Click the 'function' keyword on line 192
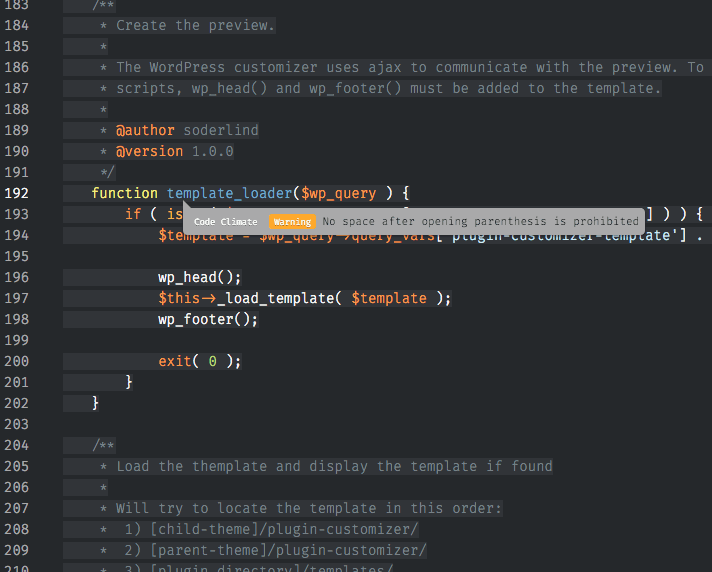The height and width of the screenshot is (572, 712). tap(124, 193)
